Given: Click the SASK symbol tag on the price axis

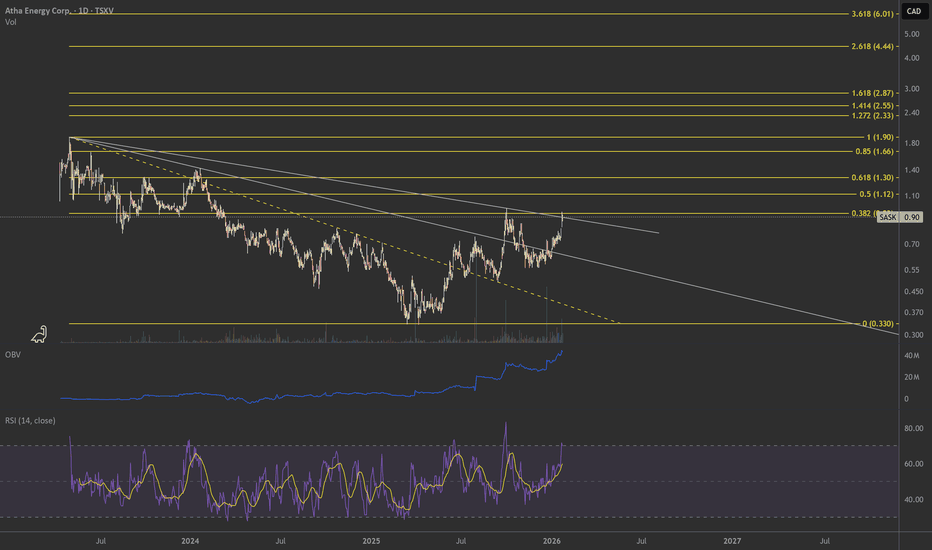Looking at the screenshot, I should pos(887,218).
